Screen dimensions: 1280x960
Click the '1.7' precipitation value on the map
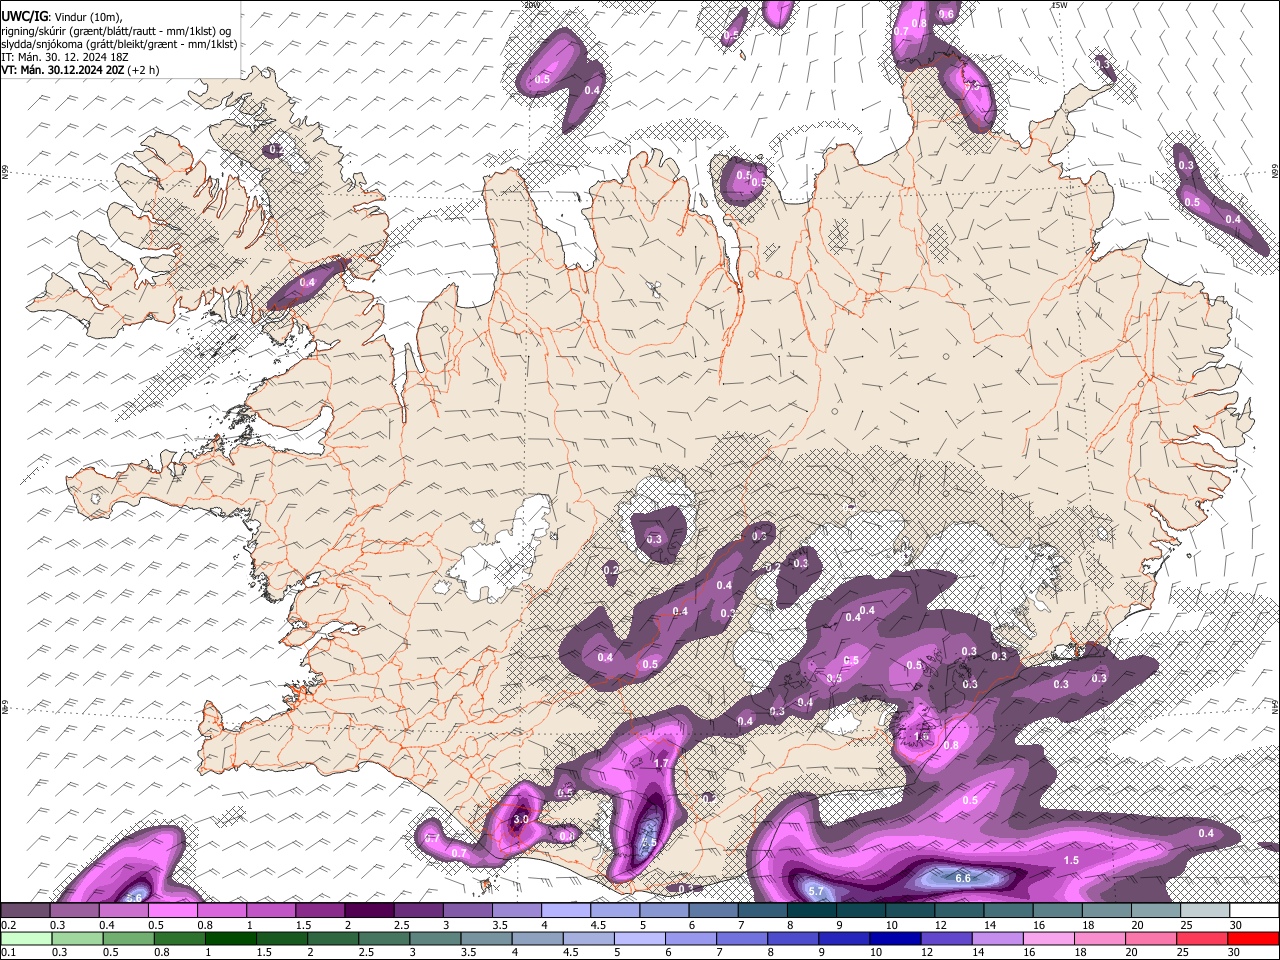[x=661, y=763]
